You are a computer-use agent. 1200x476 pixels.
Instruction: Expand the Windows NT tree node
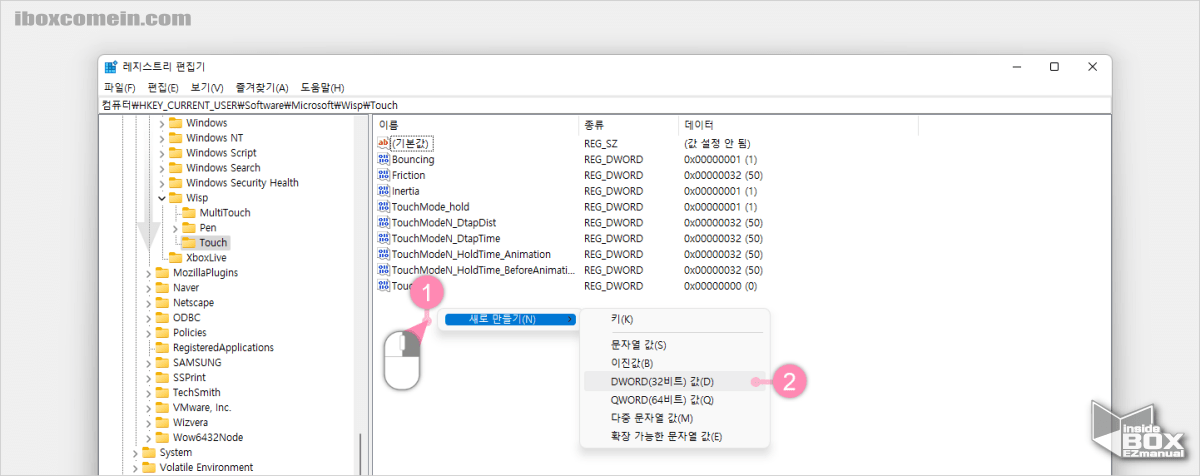tap(162, 138)
